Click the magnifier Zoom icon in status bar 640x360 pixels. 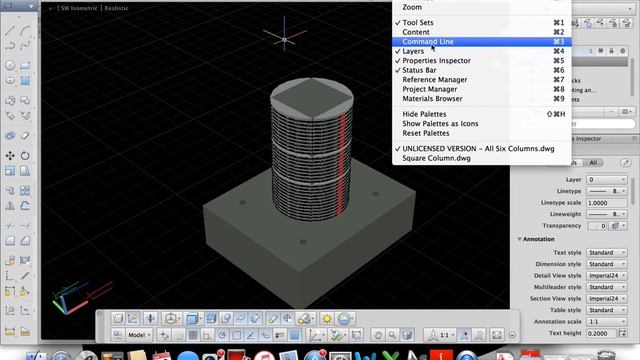coord(392,336)
